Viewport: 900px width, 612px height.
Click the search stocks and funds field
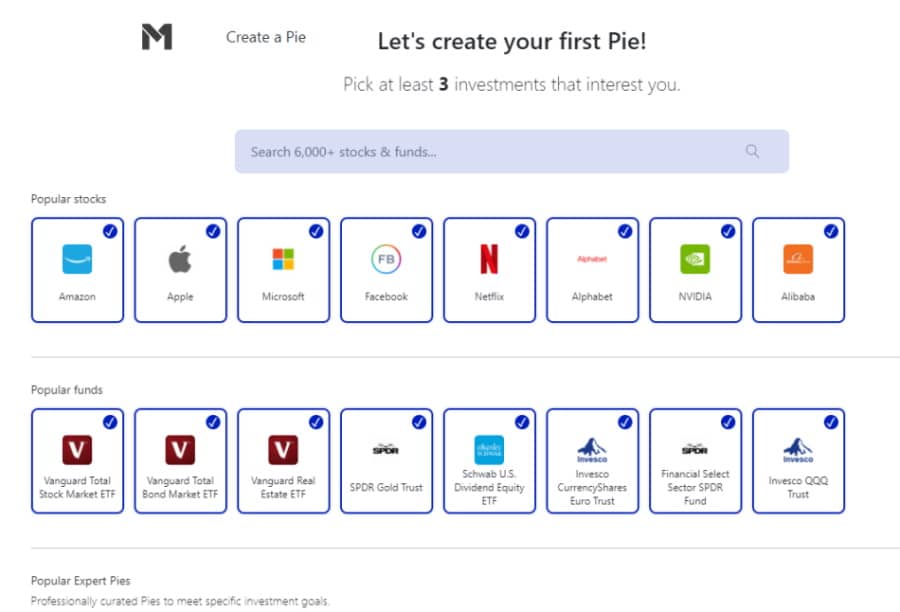point(511,152)
